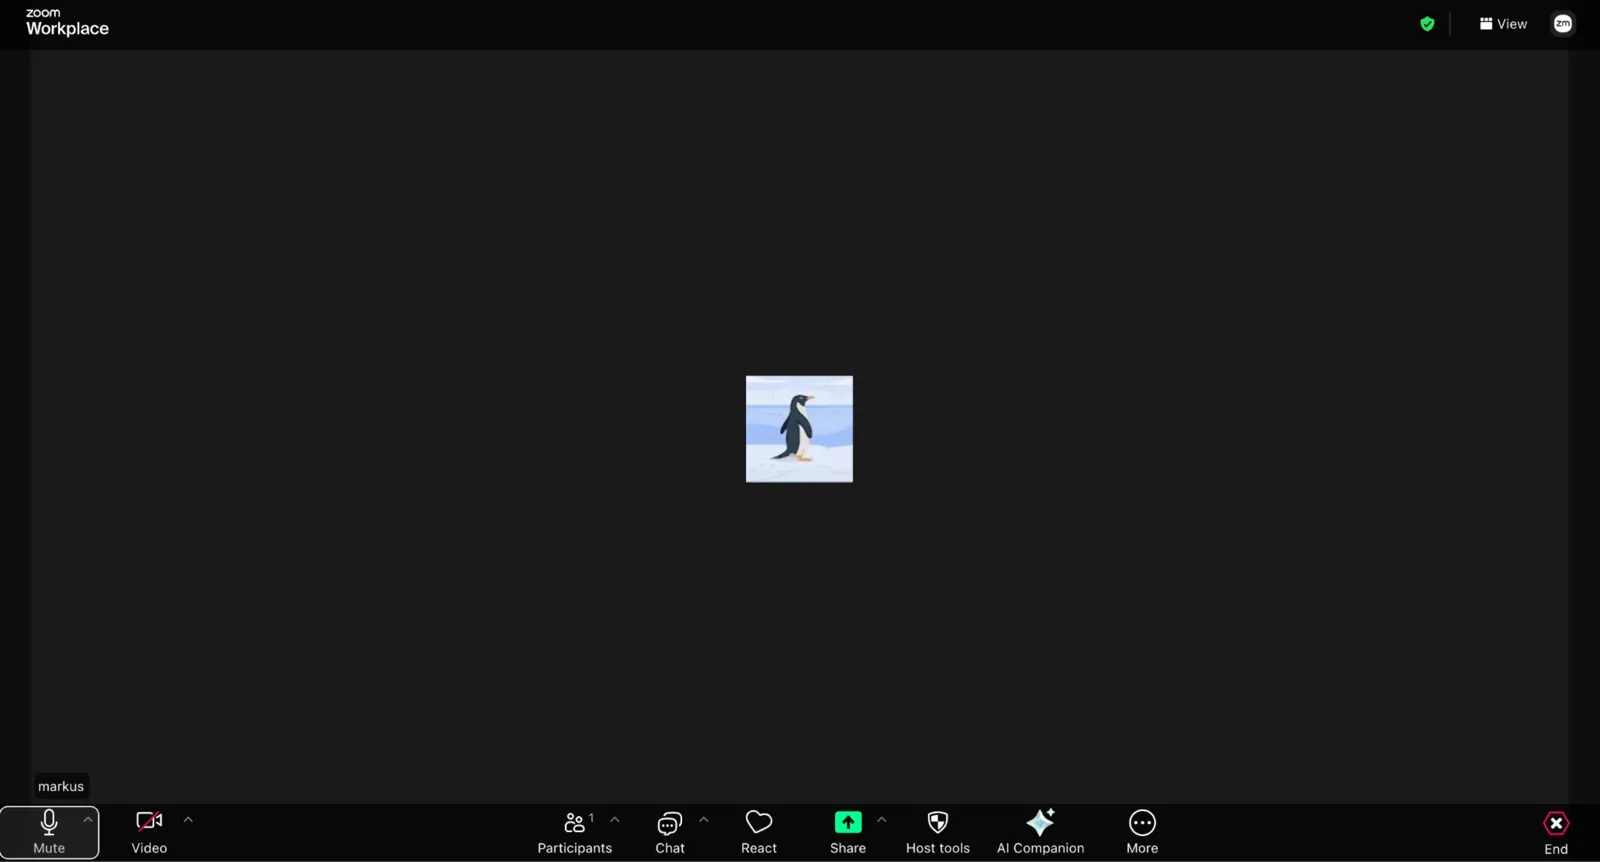This screenshot has width=1600, height=862.
Task: End the meeting with the End button
Action: pos(1556,833)
